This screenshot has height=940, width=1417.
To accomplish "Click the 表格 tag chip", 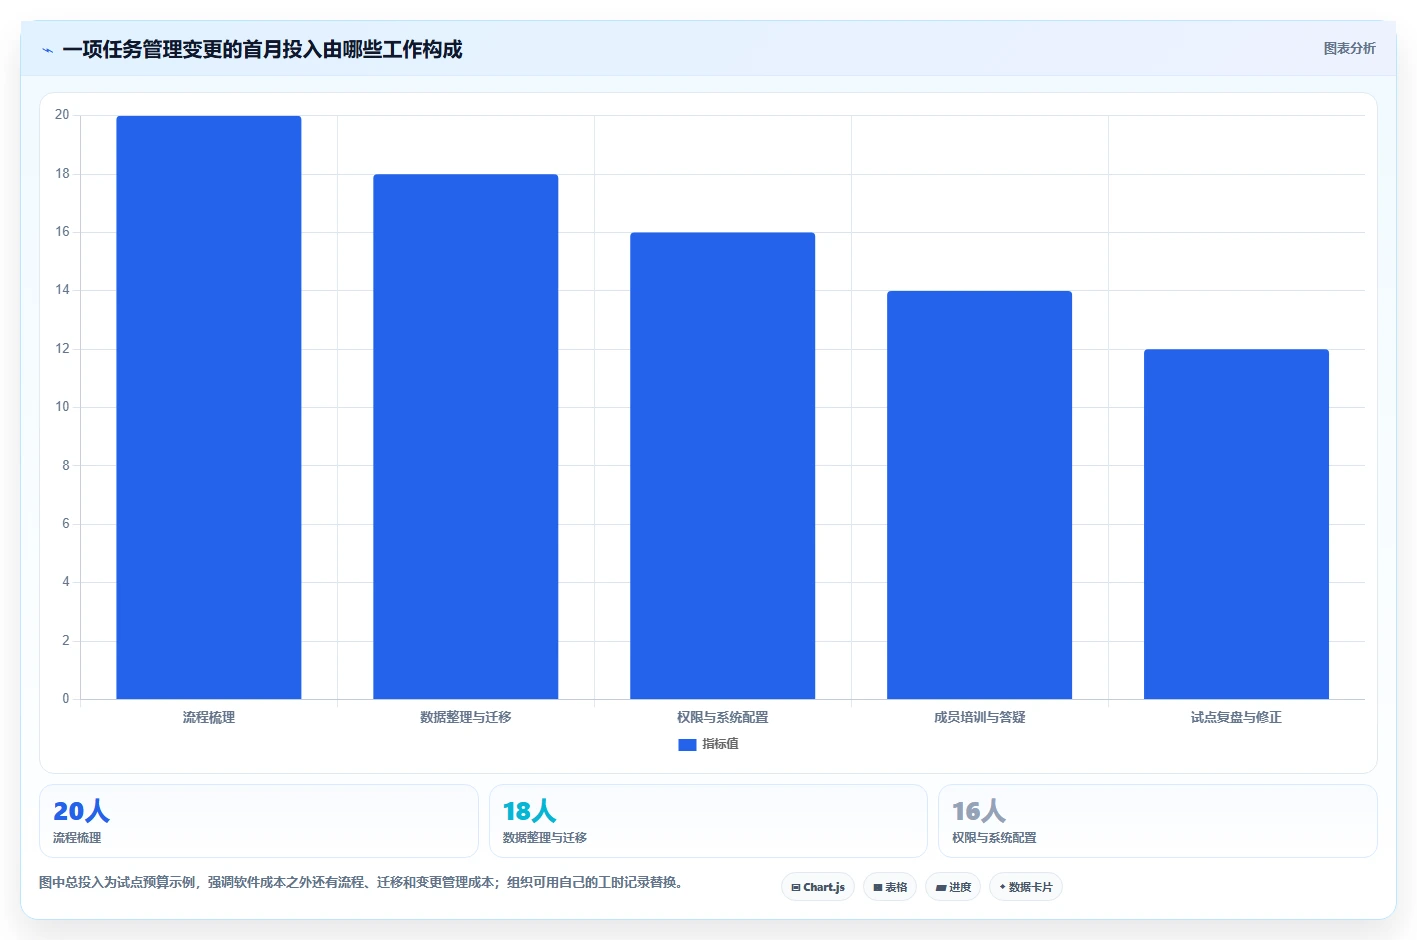I will tap(890, 887).
